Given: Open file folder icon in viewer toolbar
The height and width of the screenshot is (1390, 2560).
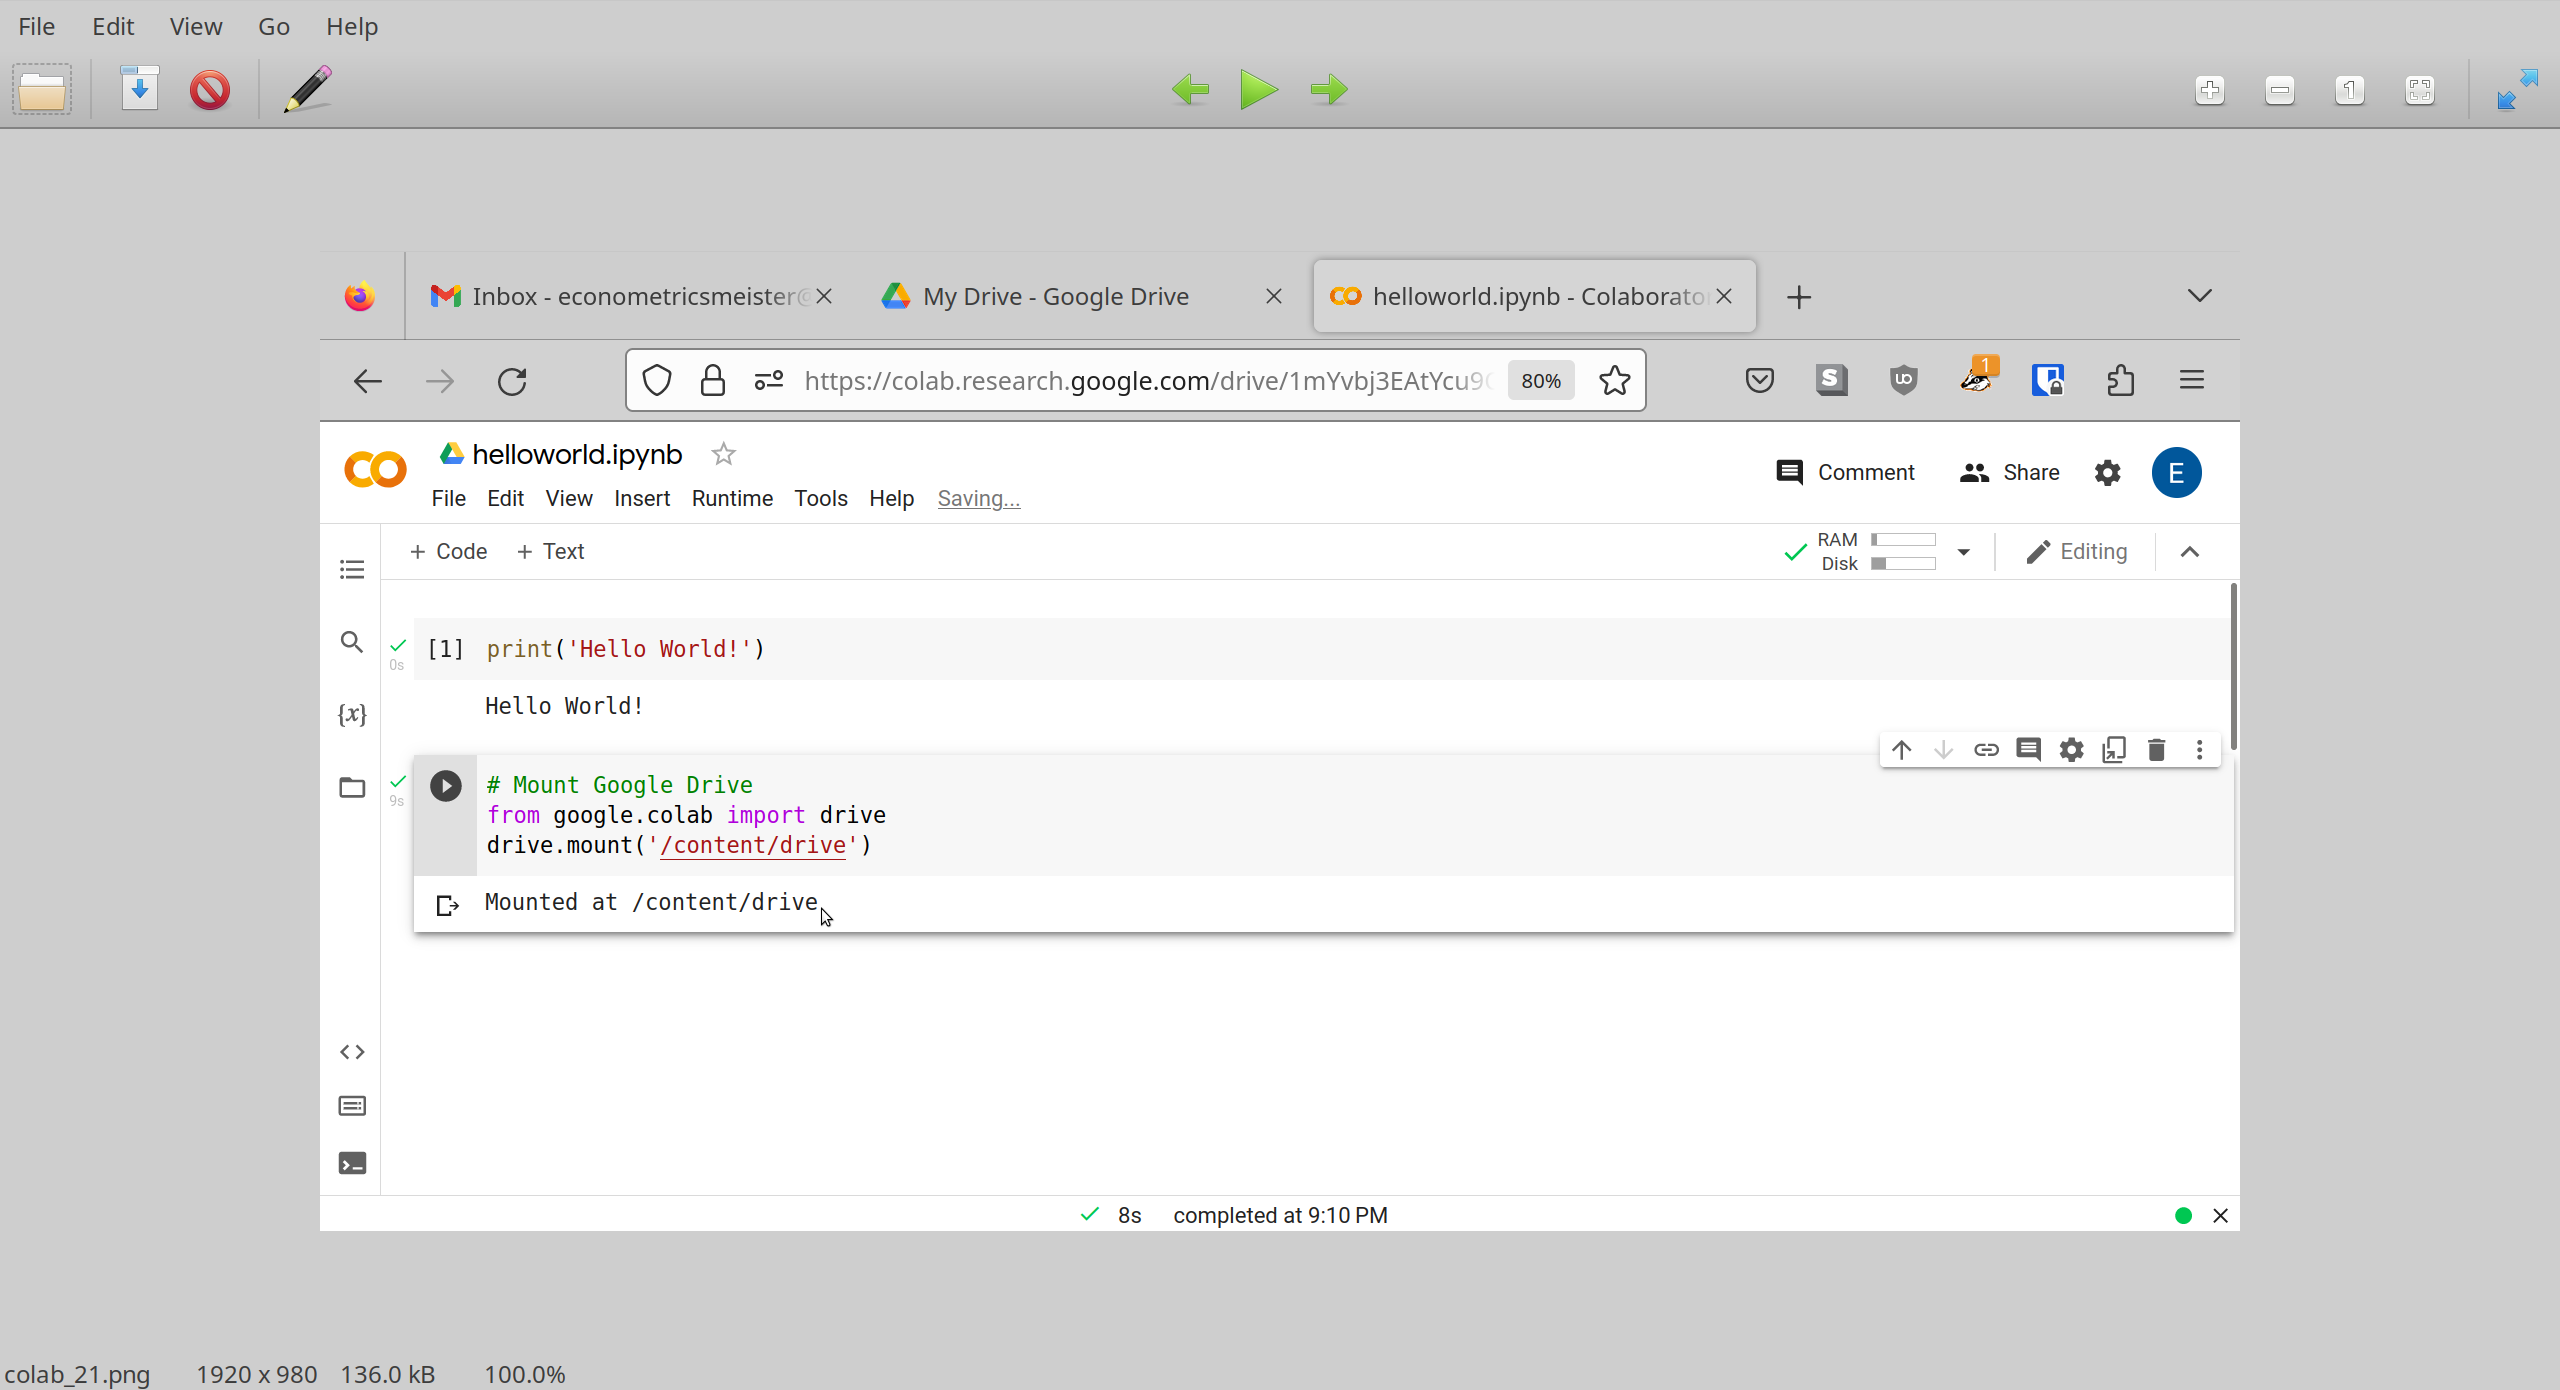Looking at the screenshot, I should (42, 90).
